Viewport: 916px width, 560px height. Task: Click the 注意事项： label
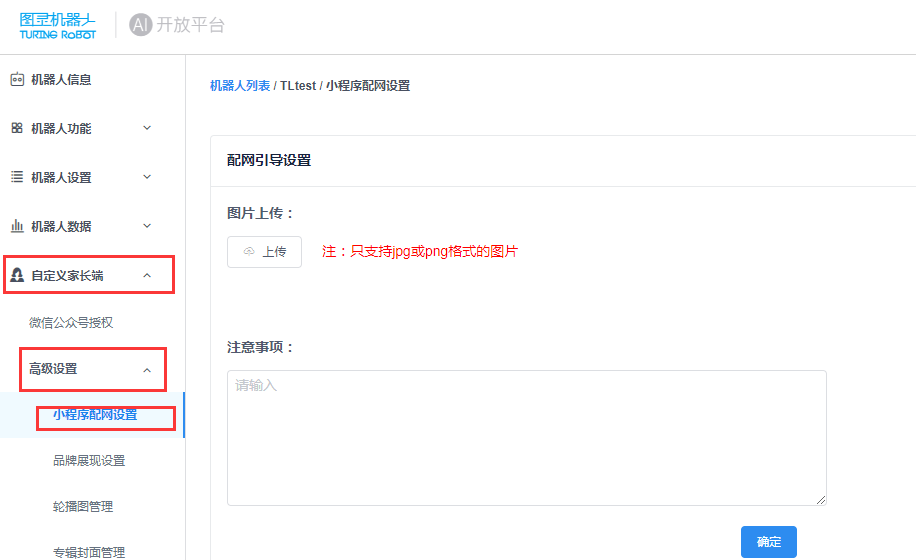260,347
